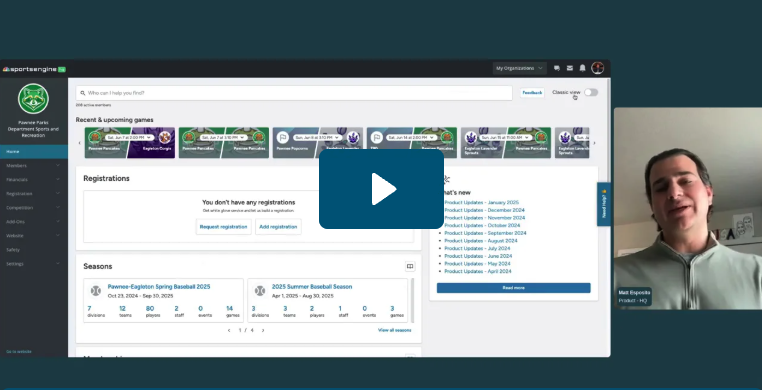The height and width of the screenshot is (390, 762).
Task: Click the Request registration button
Action: click(224, 227)
